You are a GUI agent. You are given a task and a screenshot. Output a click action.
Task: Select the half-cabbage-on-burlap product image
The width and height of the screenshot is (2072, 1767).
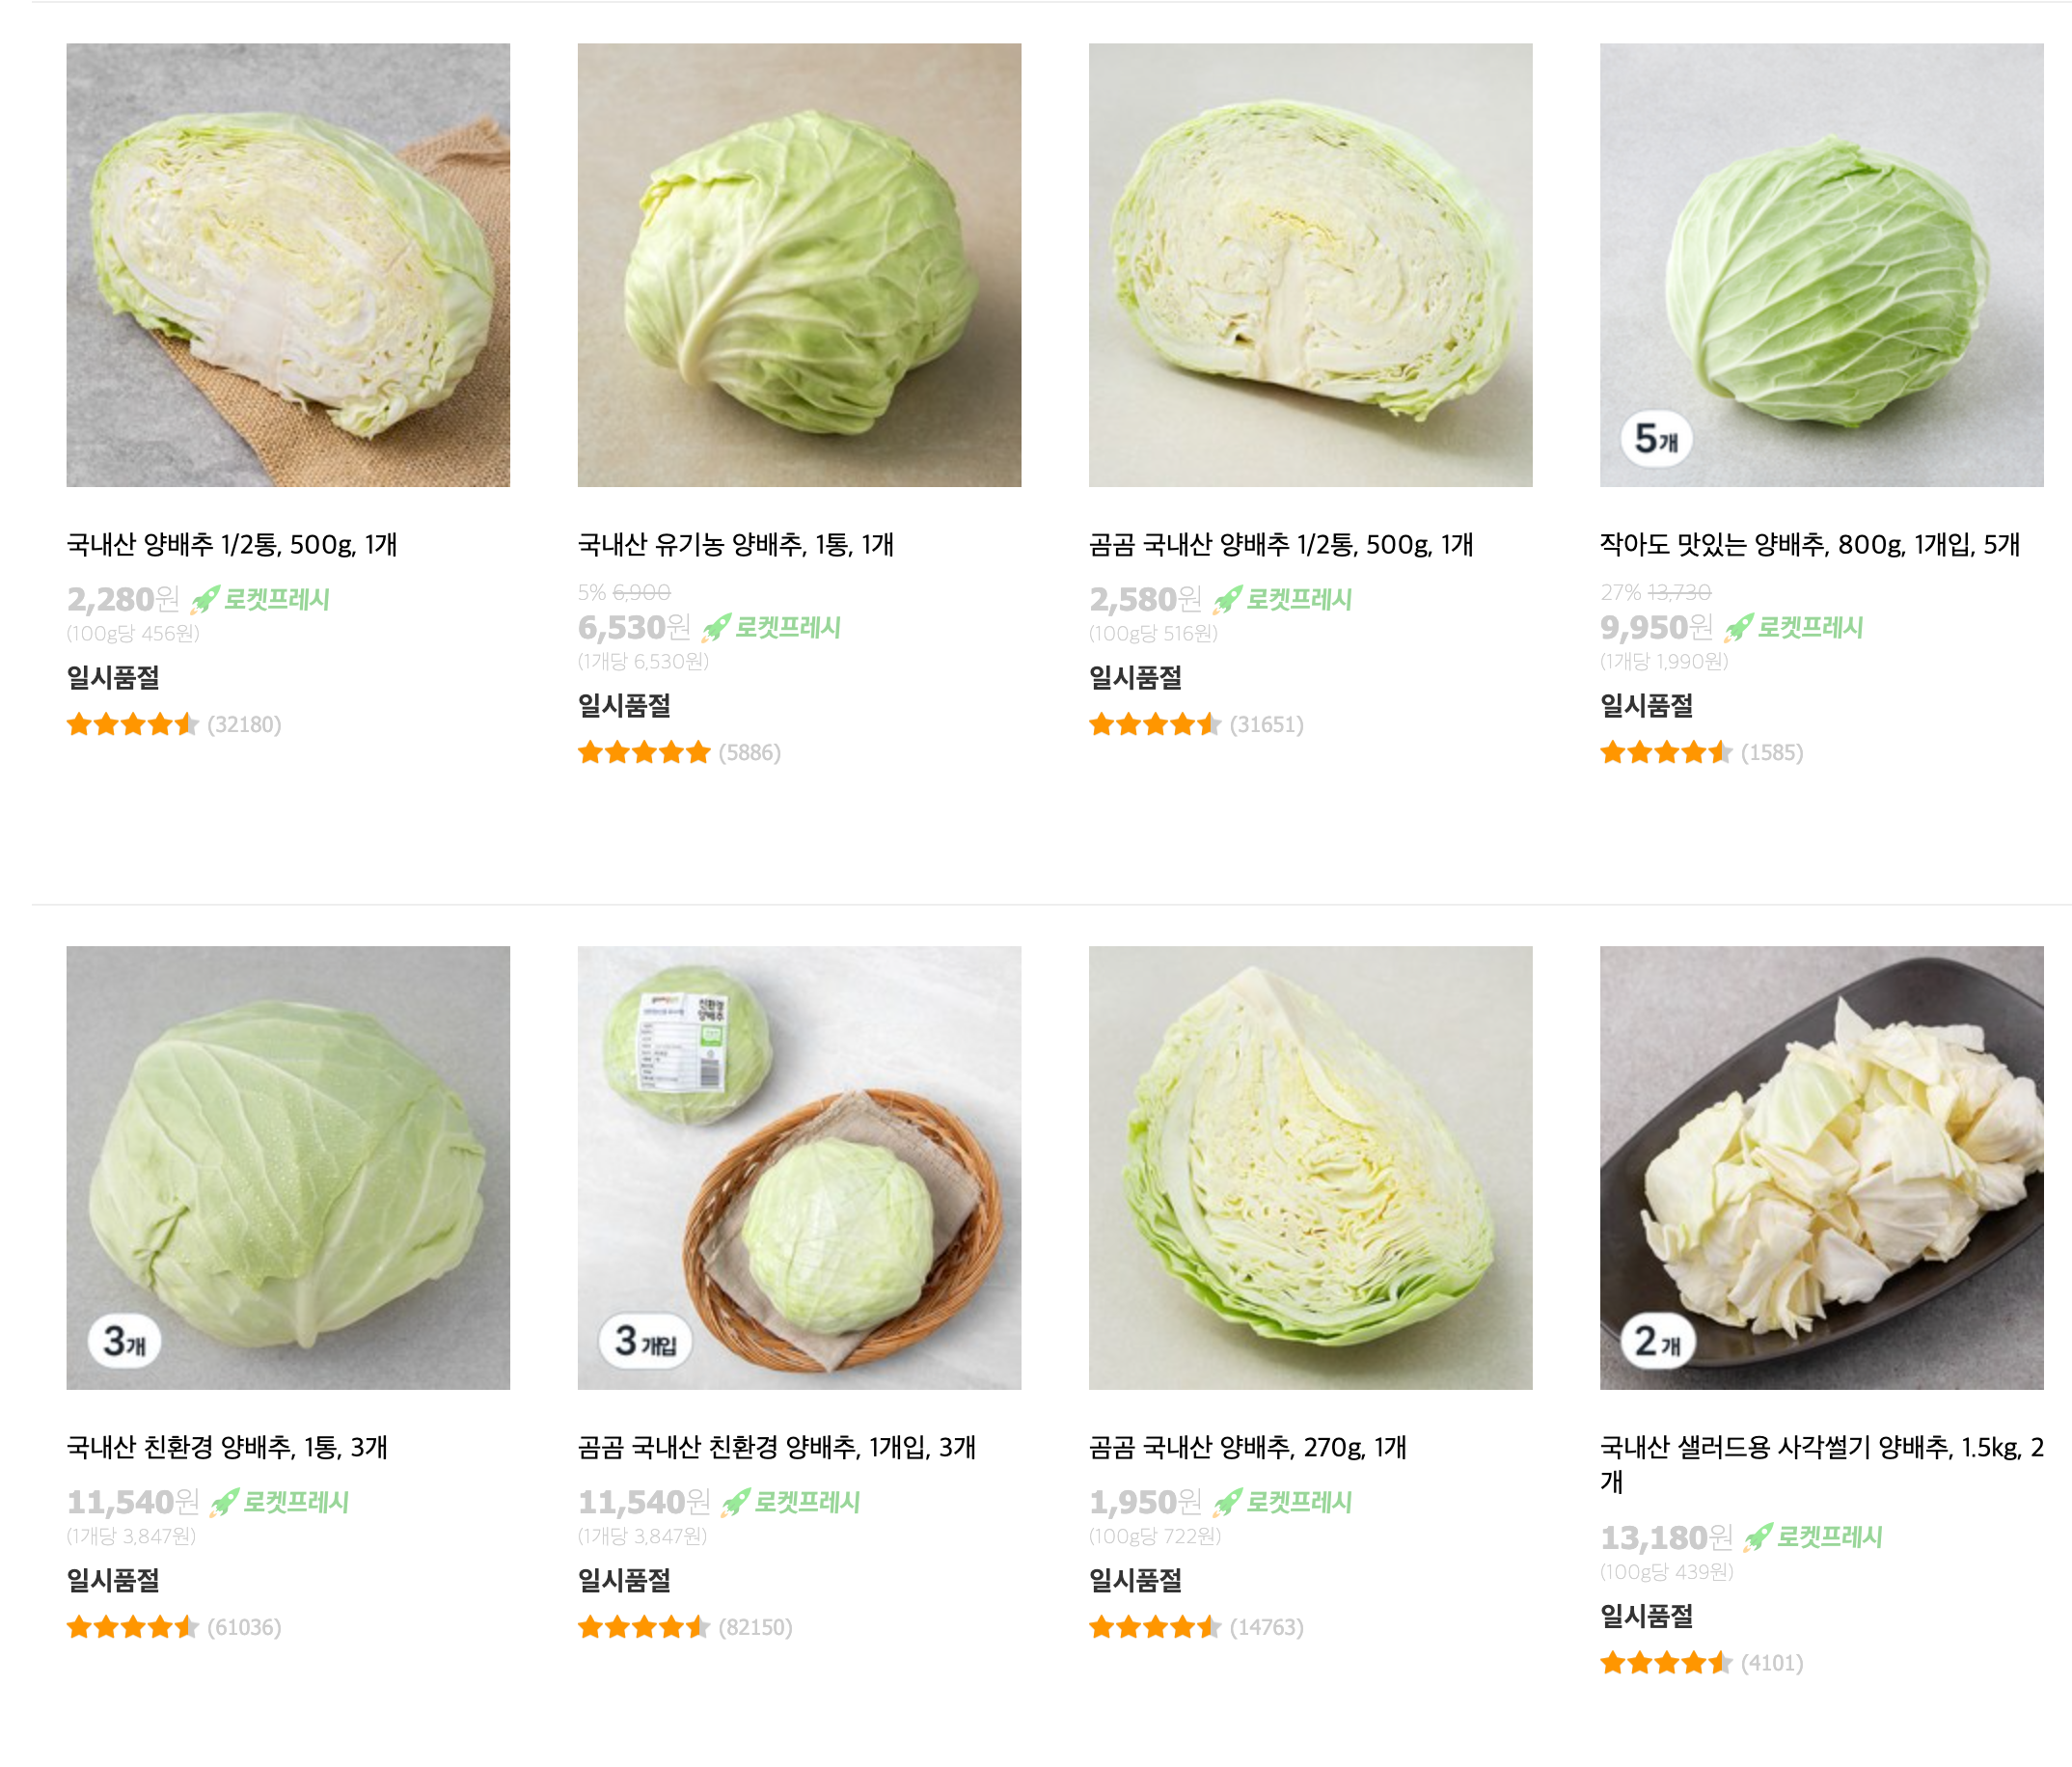click(288, 265)
